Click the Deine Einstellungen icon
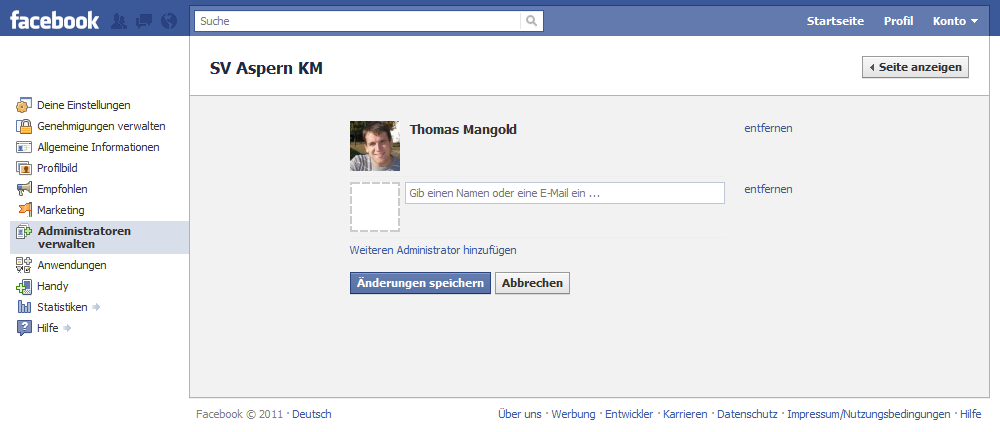The image size is (1000, 432). point(24,105)
